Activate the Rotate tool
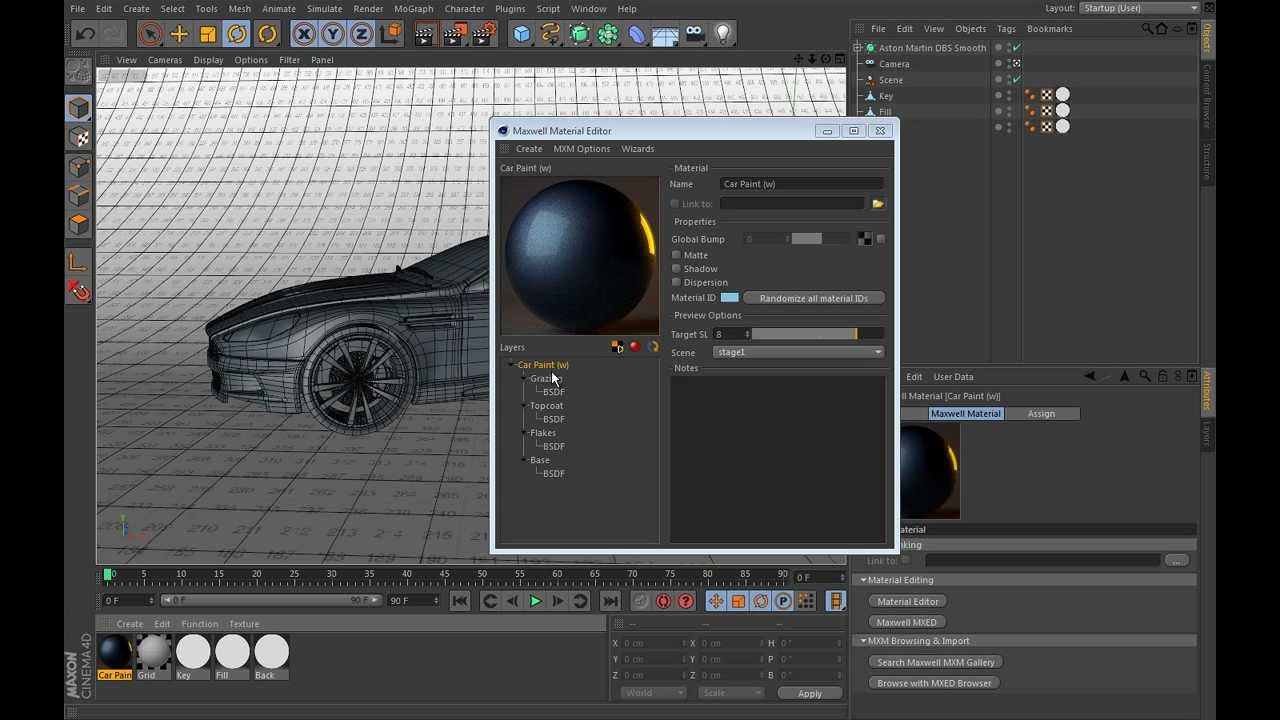Screen dimensions: 1280x720 coord(237,34)
